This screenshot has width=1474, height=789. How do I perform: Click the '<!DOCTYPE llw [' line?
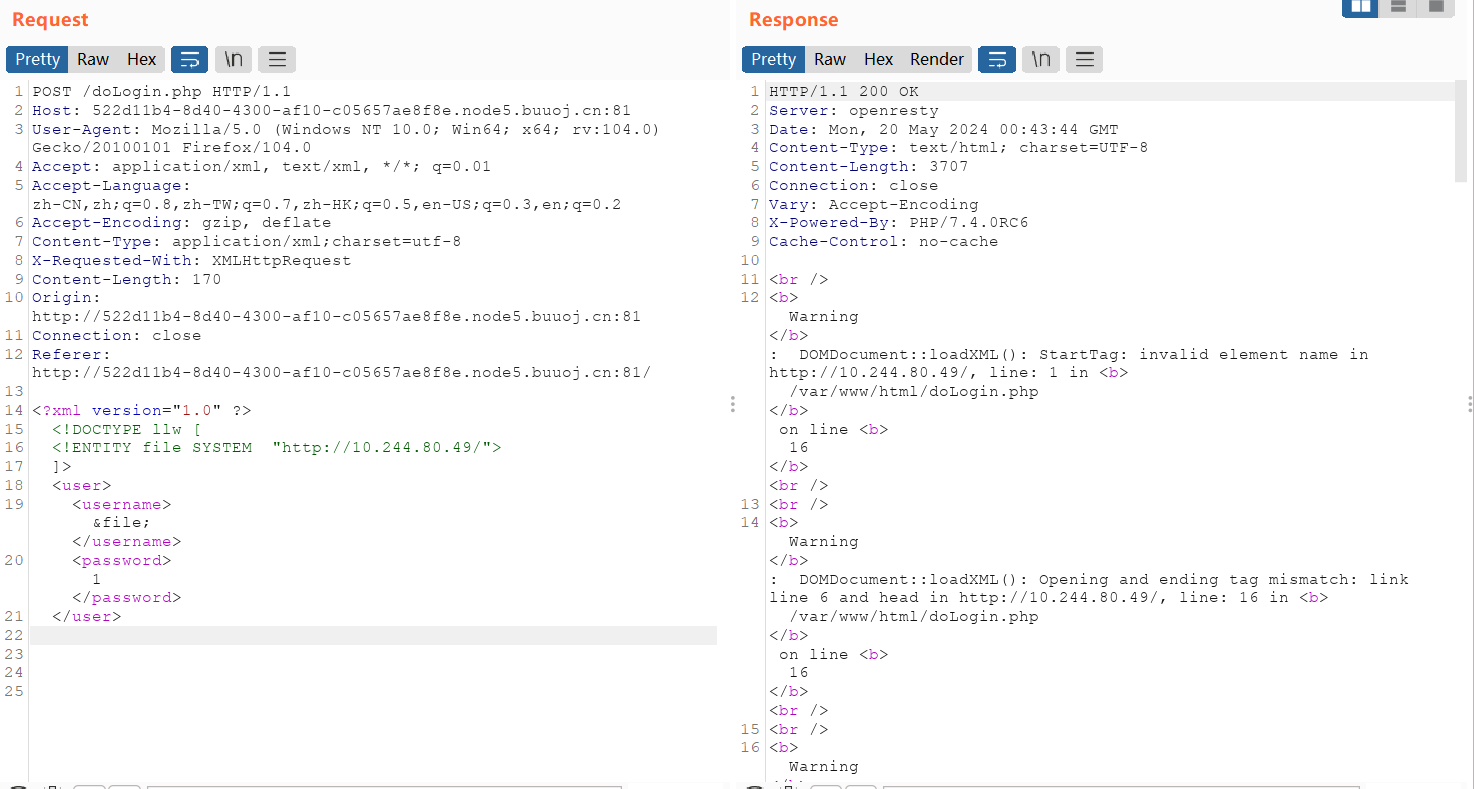(127, 430)
